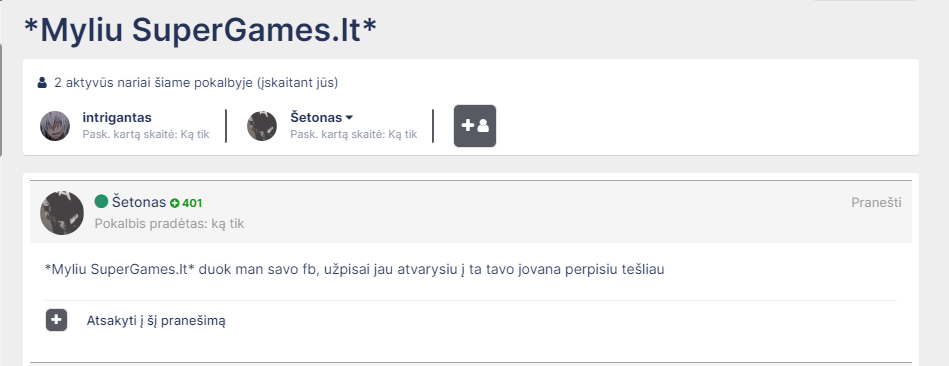Open intrigantas profile name link
This screenshot has height=366, width=949.
(x=117, y=117)
